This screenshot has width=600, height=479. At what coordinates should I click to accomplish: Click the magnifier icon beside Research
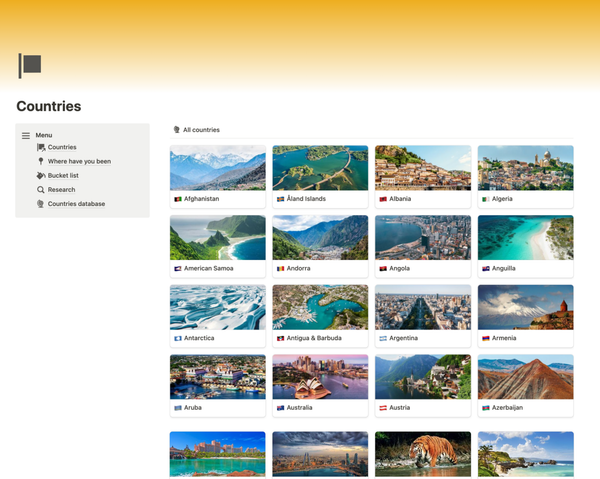coord(41,189)
